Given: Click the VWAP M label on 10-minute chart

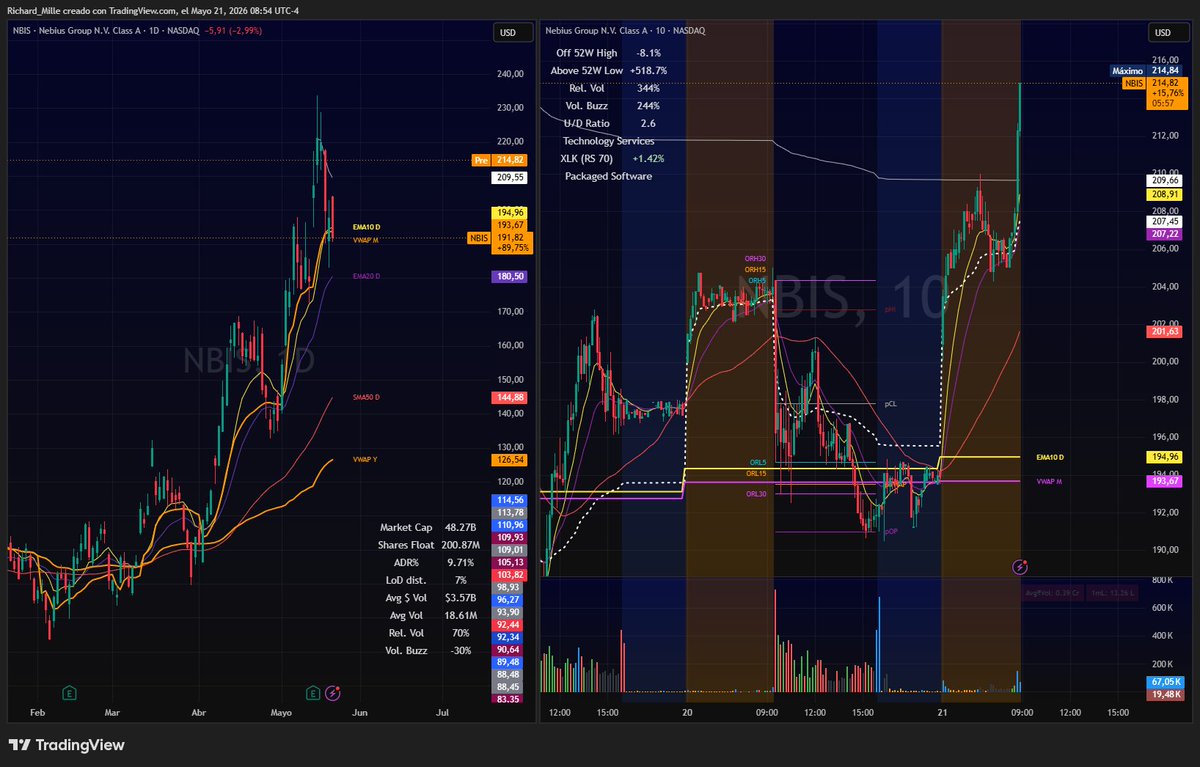Looking at the screenshot, I should (1050, 481).
